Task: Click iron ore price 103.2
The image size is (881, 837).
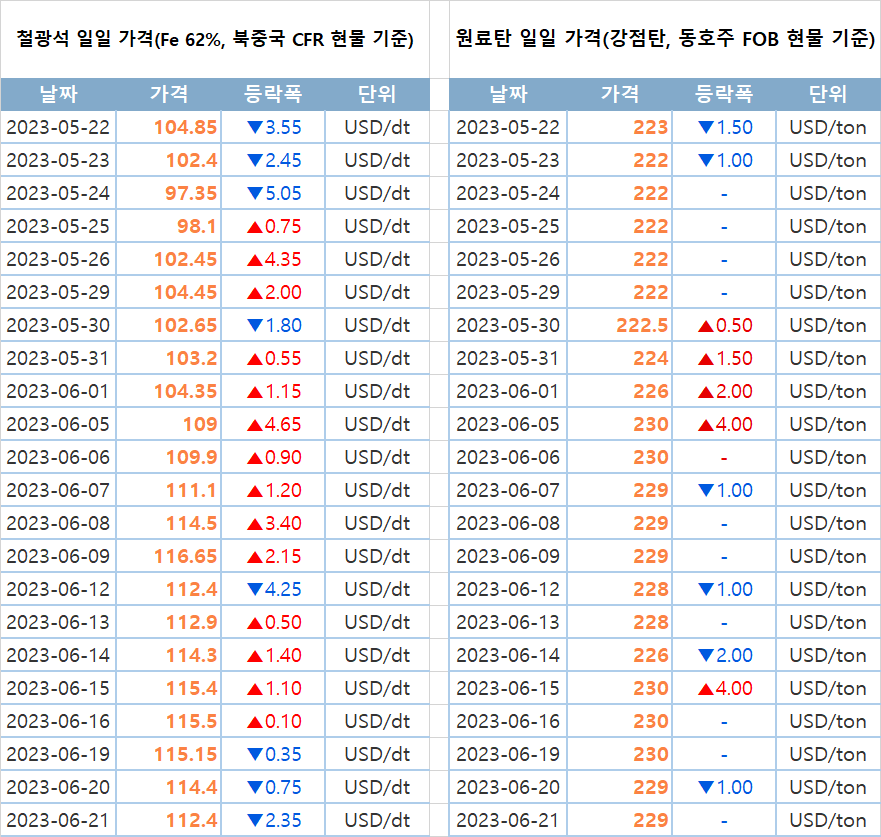Action: 192,358
